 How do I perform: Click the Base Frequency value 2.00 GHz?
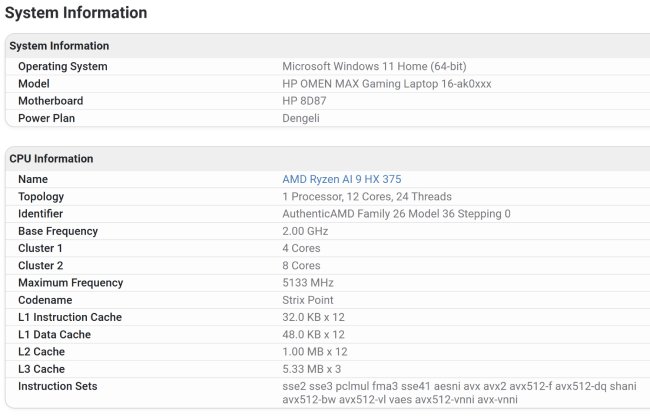[306, 231]
